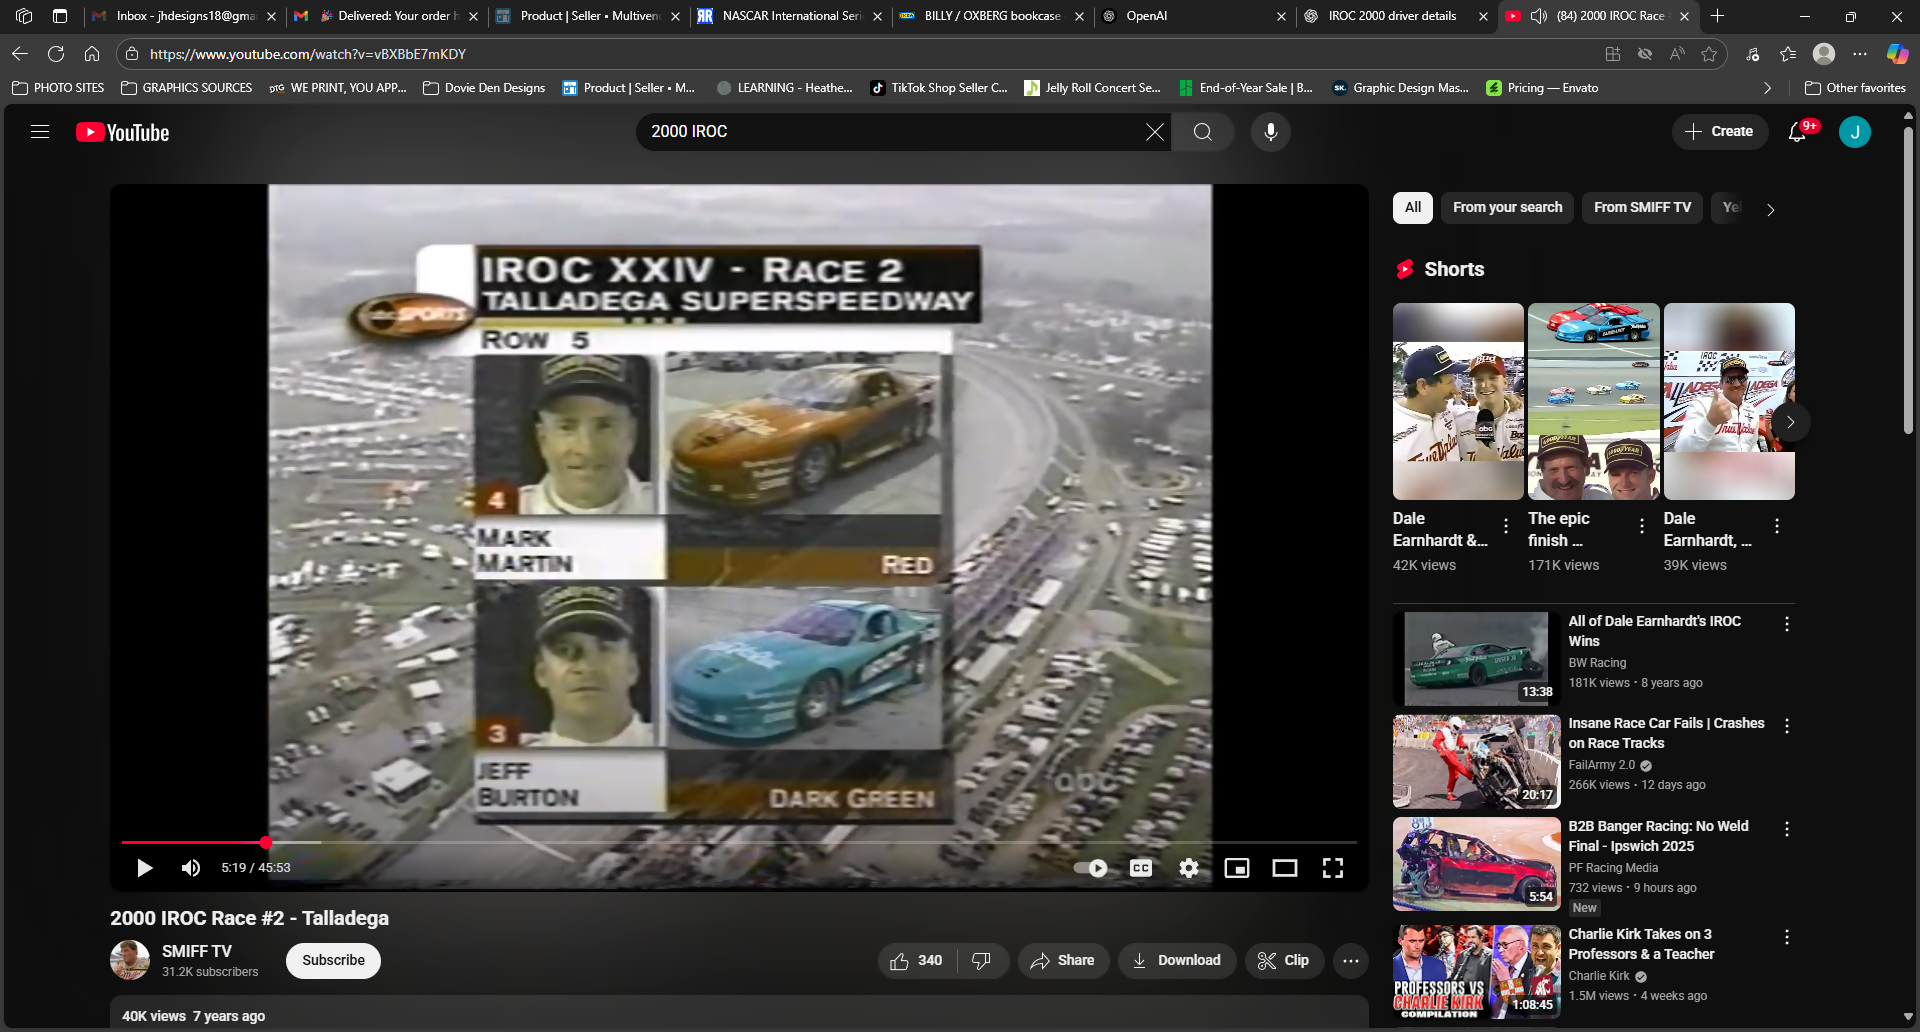Switch to NASCAR International Series browser tab
The image size is (1920, 1032).
[789, 16]
